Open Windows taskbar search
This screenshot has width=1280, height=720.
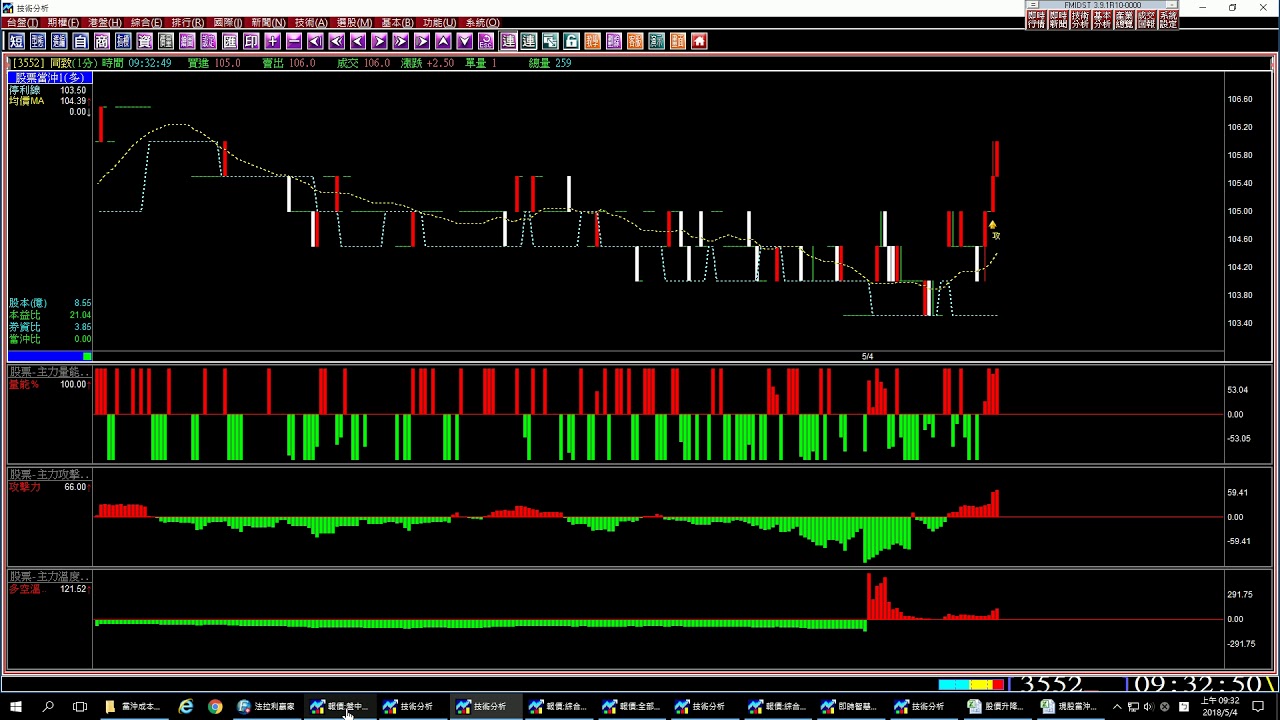(x=48, y=706)
